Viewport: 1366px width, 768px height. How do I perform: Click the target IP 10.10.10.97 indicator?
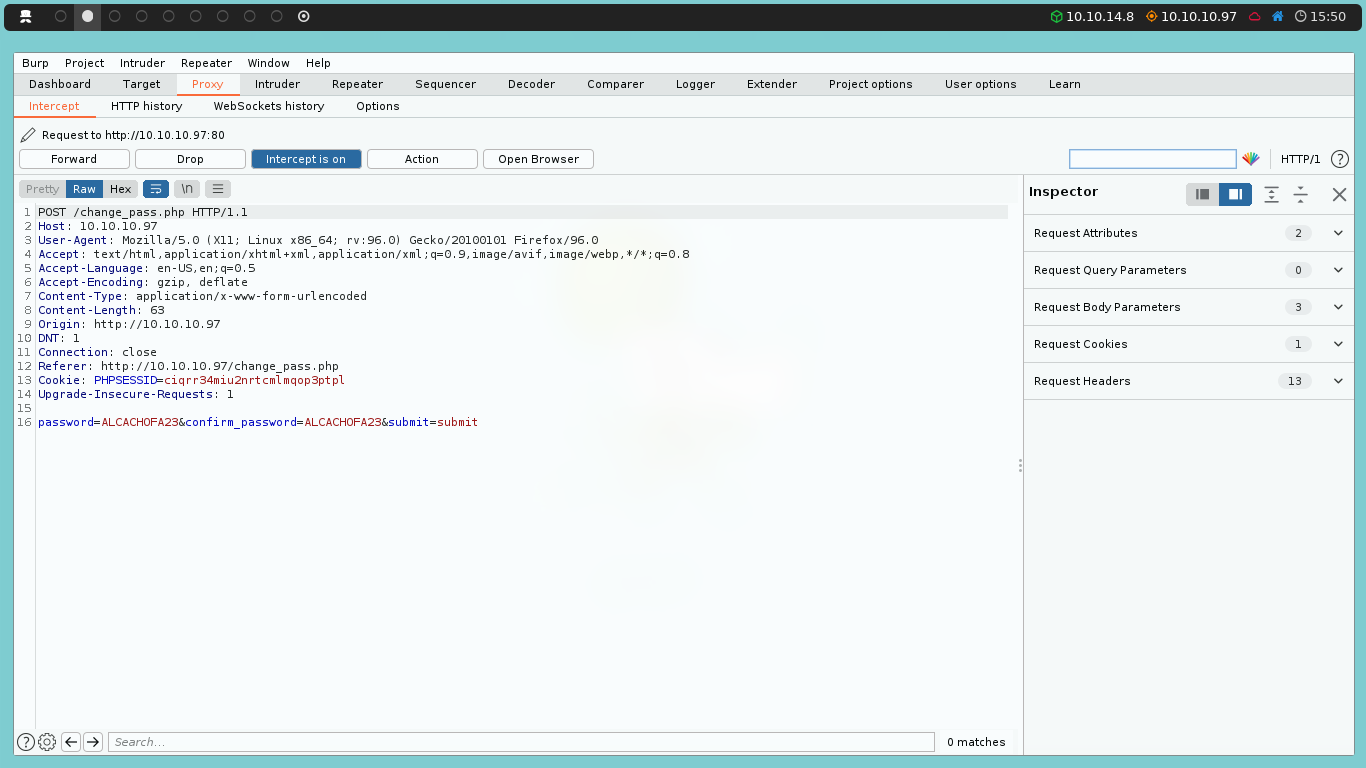pyautogui.click(x=1191, y=16)
